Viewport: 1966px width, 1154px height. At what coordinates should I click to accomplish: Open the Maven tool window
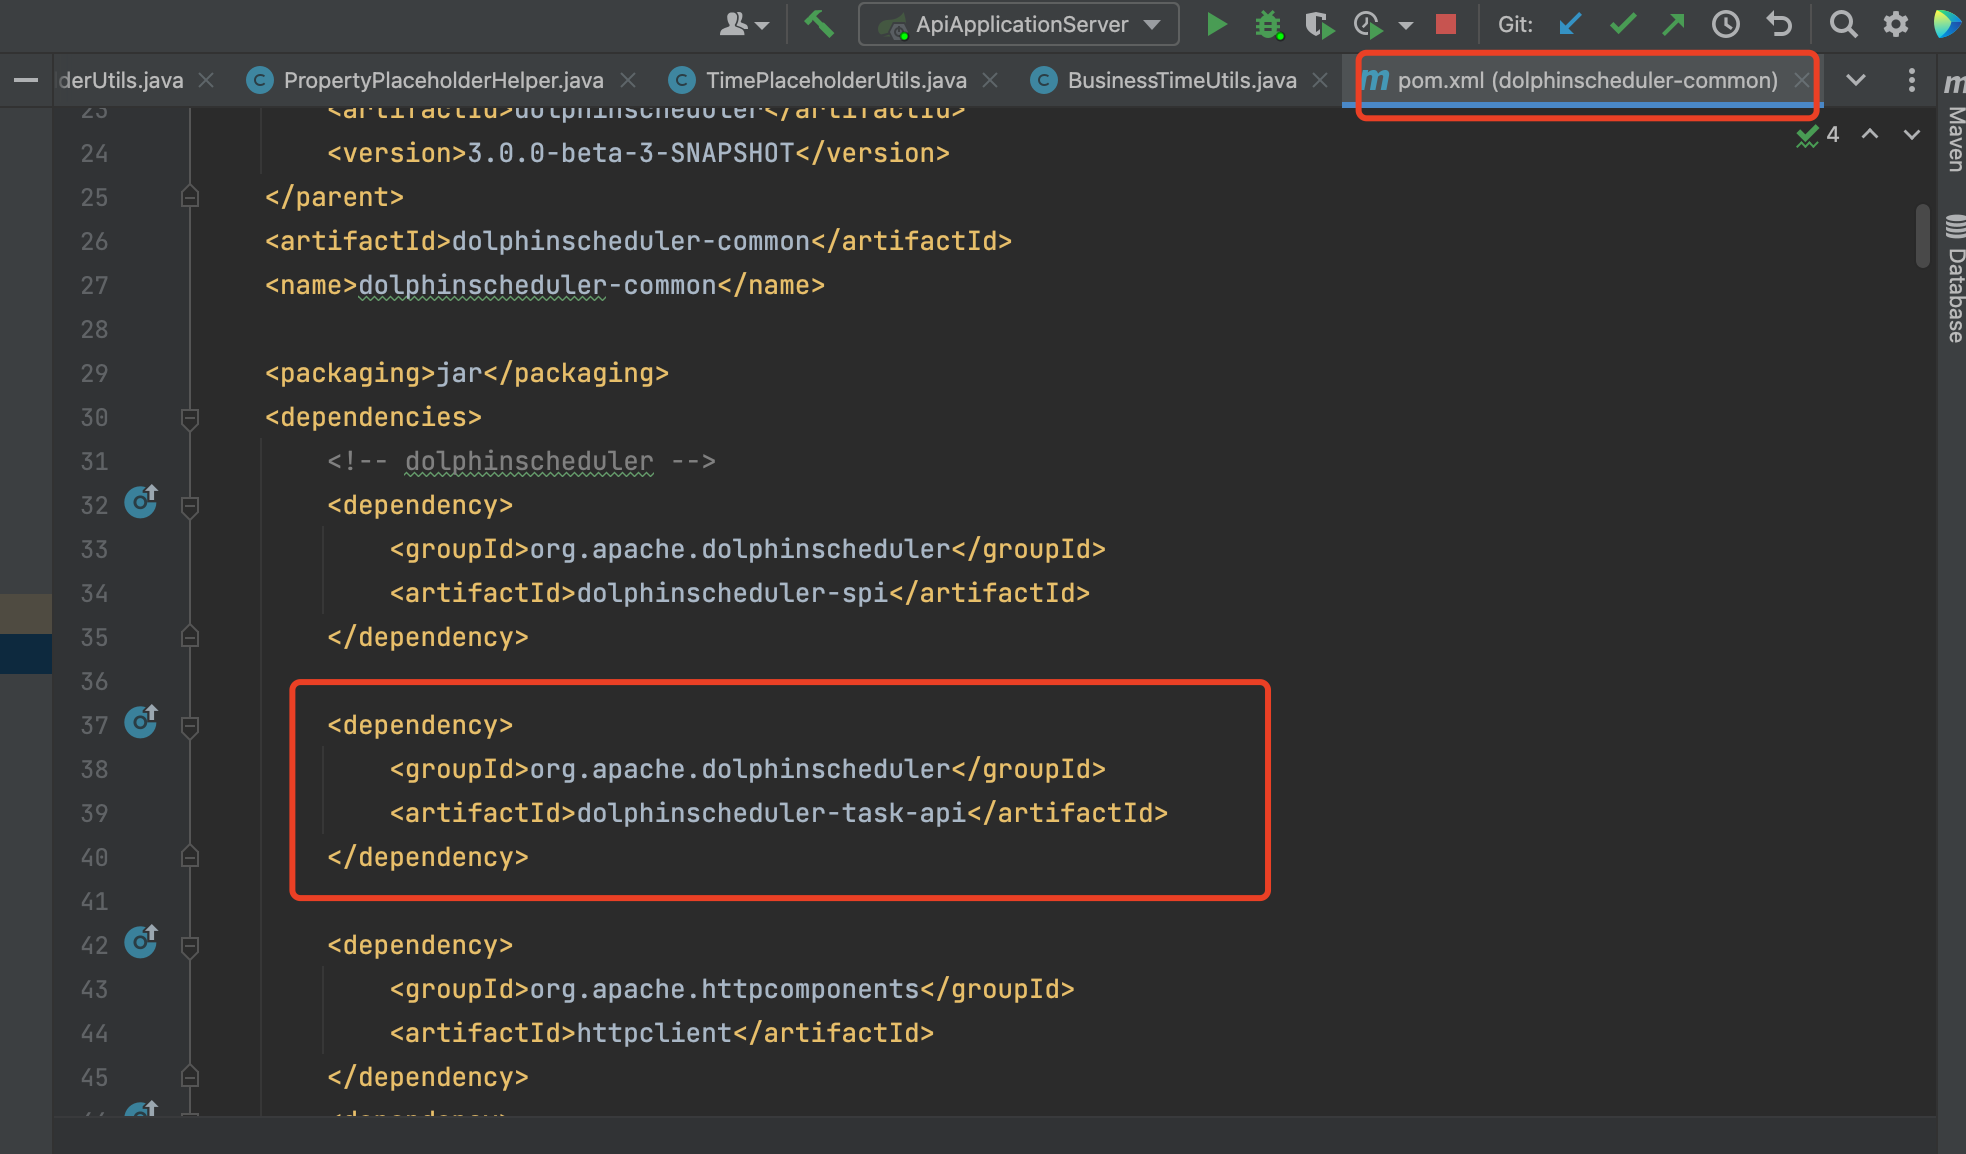[x=1954, y=122]
